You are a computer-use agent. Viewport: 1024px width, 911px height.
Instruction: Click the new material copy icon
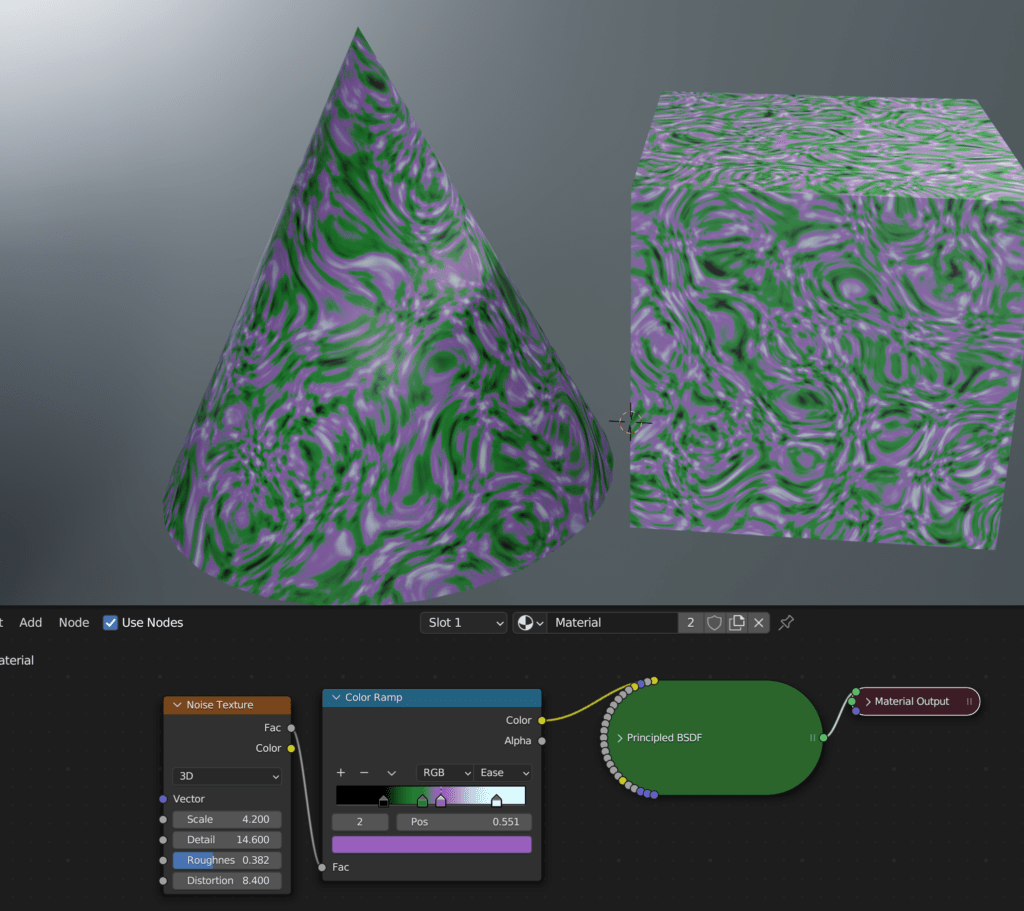[736, 622]
